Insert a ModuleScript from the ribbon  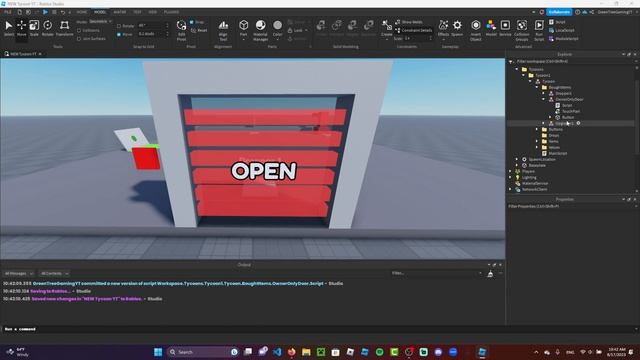coord(563,39)
